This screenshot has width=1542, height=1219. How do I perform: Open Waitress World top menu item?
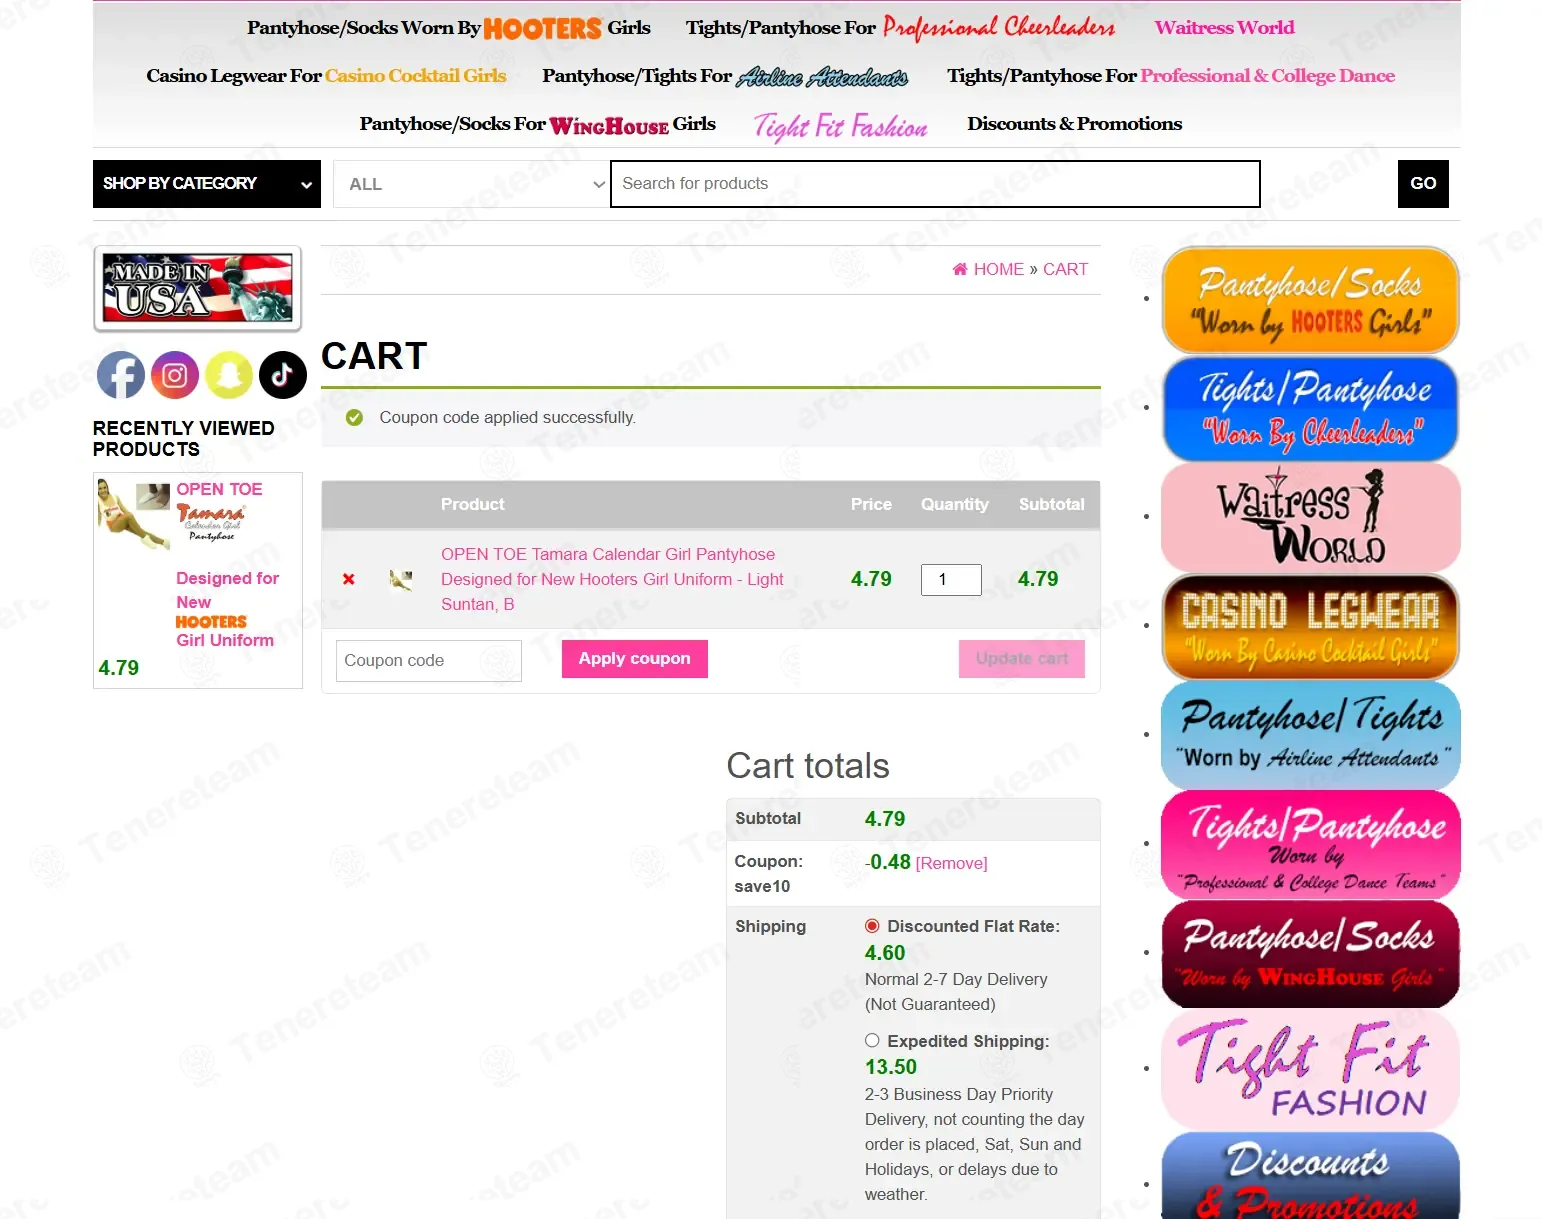pos(1224,28)
